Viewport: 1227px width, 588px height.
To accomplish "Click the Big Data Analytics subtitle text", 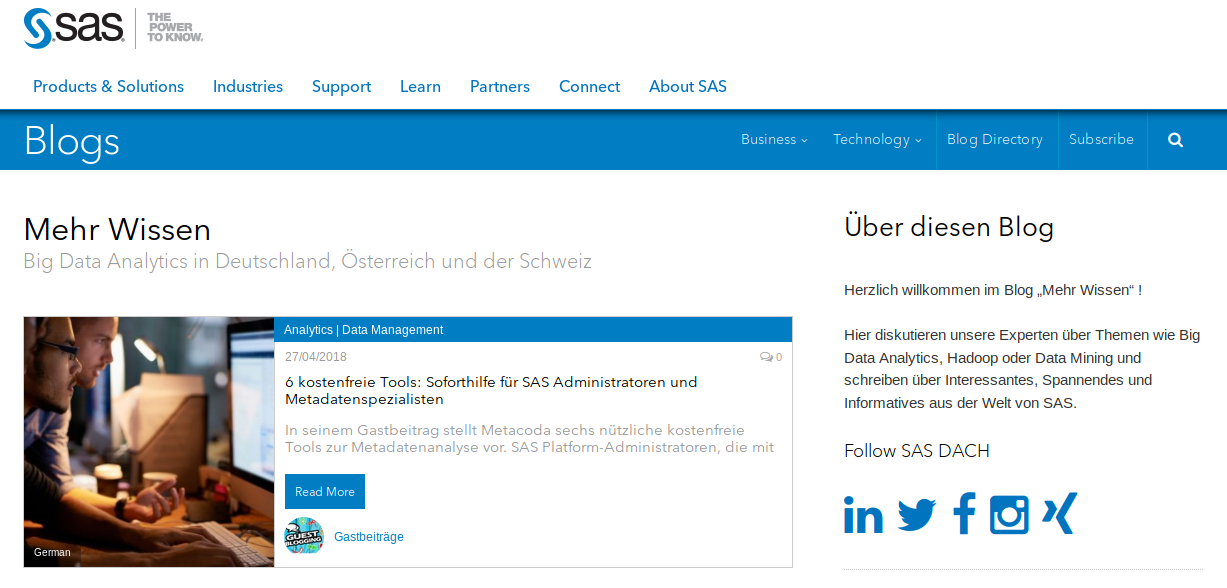I will tap(308, 262).
